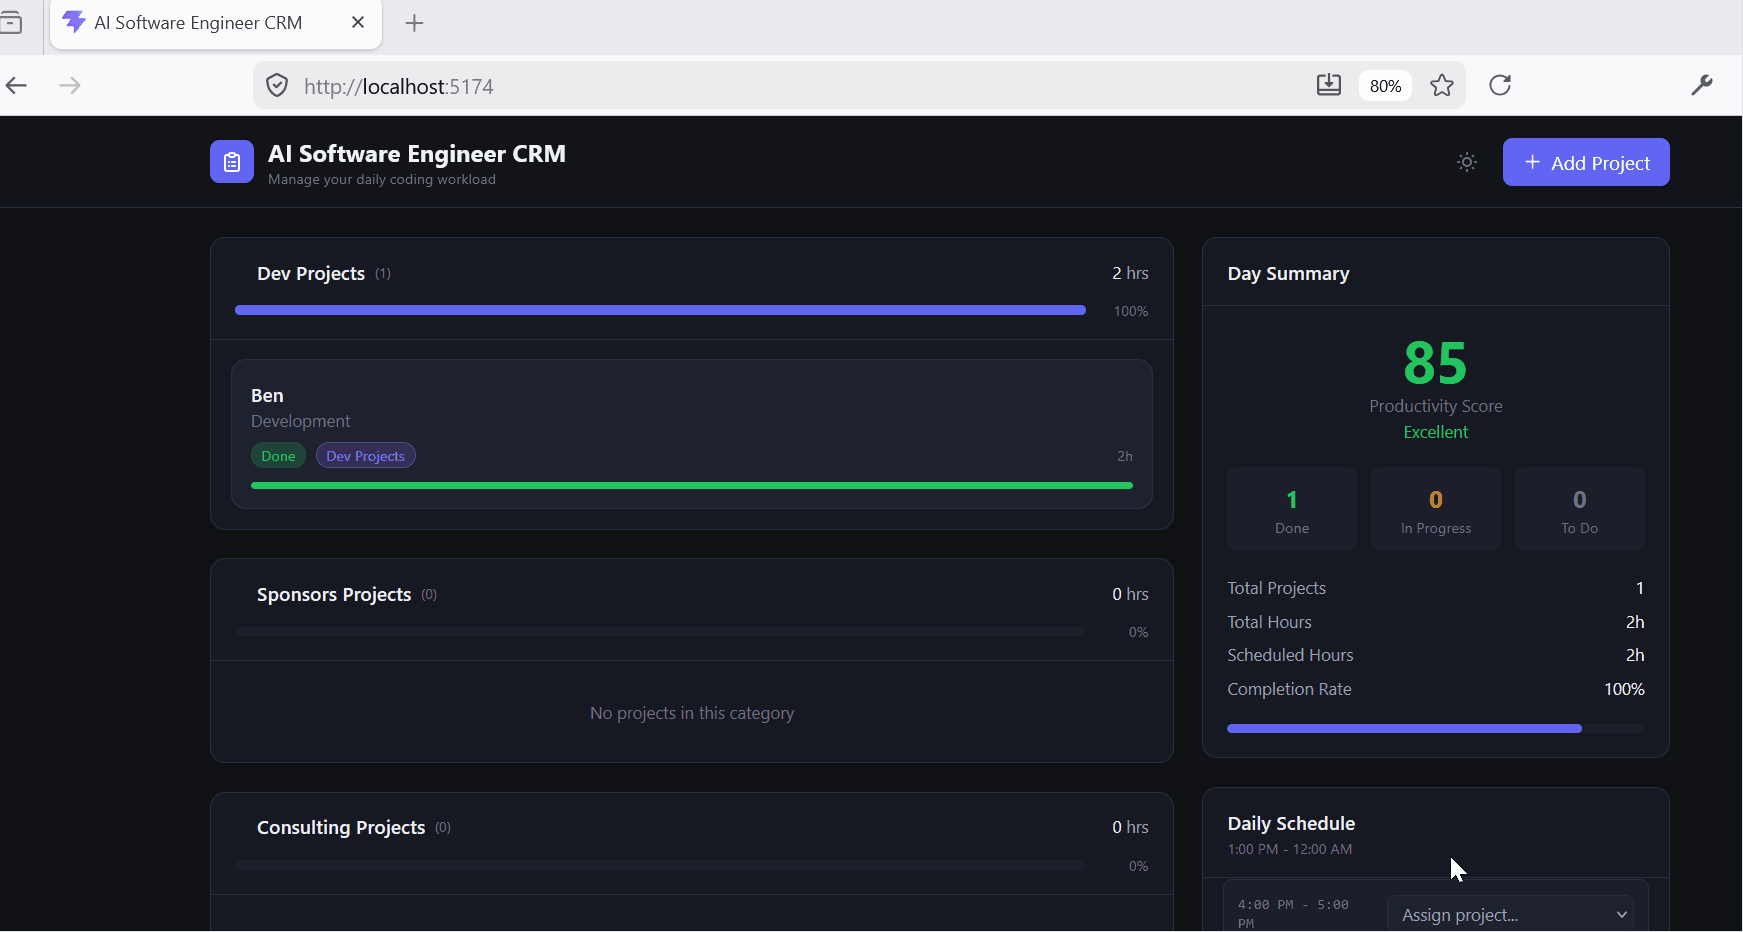Viewport: 1743px width, 932px height.
Task: Close the AI Software Engineer CRM tab
Action: (358, 23)
